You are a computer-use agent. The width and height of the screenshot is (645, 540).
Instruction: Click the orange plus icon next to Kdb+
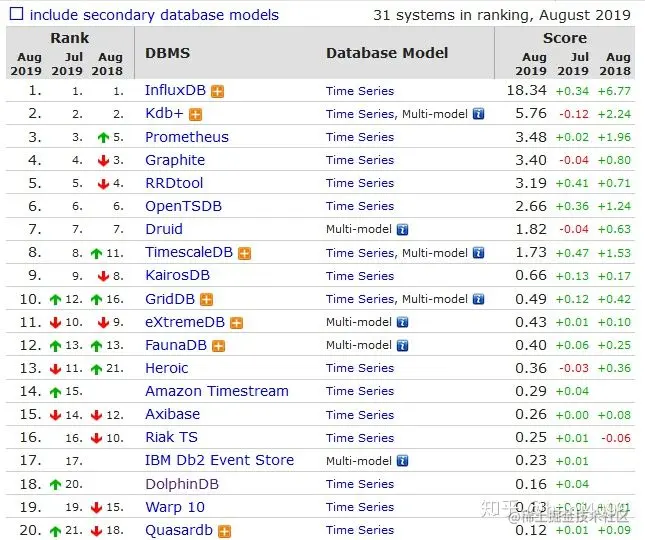[195, 115]
